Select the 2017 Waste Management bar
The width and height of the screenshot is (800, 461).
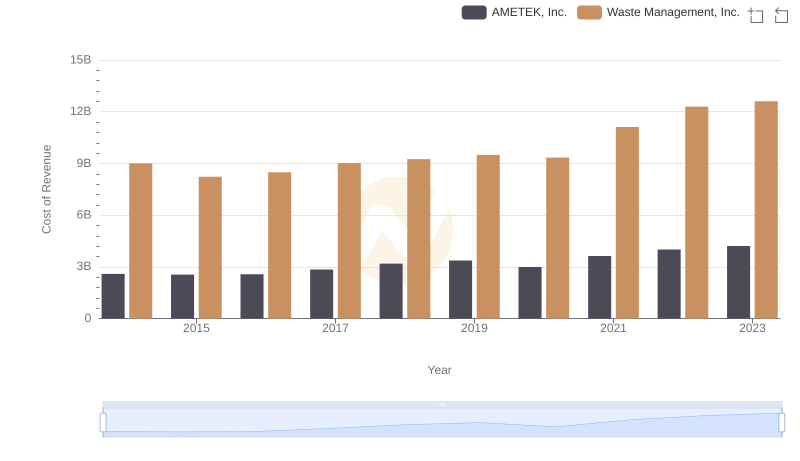tap(349, 241)
